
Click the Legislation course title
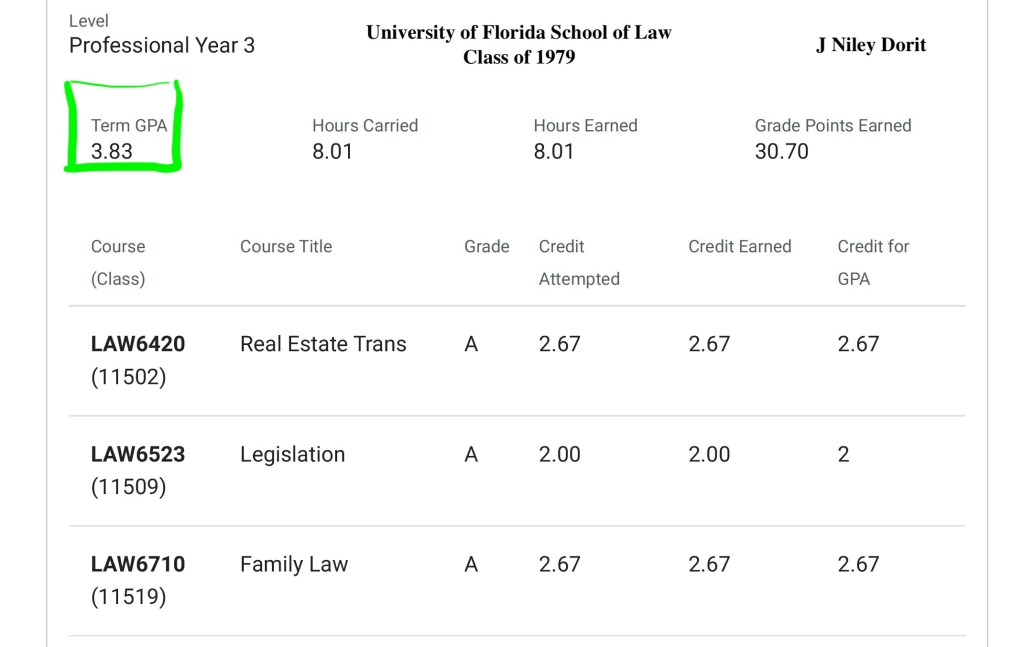pyautogui.click(x=292, y=454)
